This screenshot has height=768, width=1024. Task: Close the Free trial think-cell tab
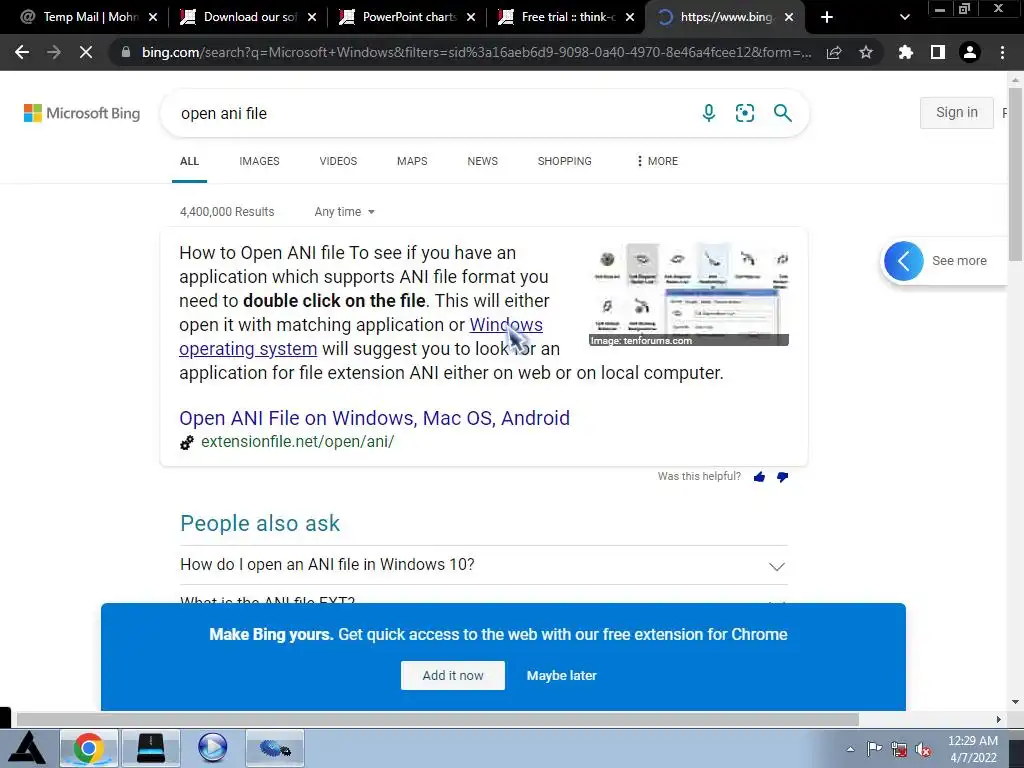coord(630,17)
